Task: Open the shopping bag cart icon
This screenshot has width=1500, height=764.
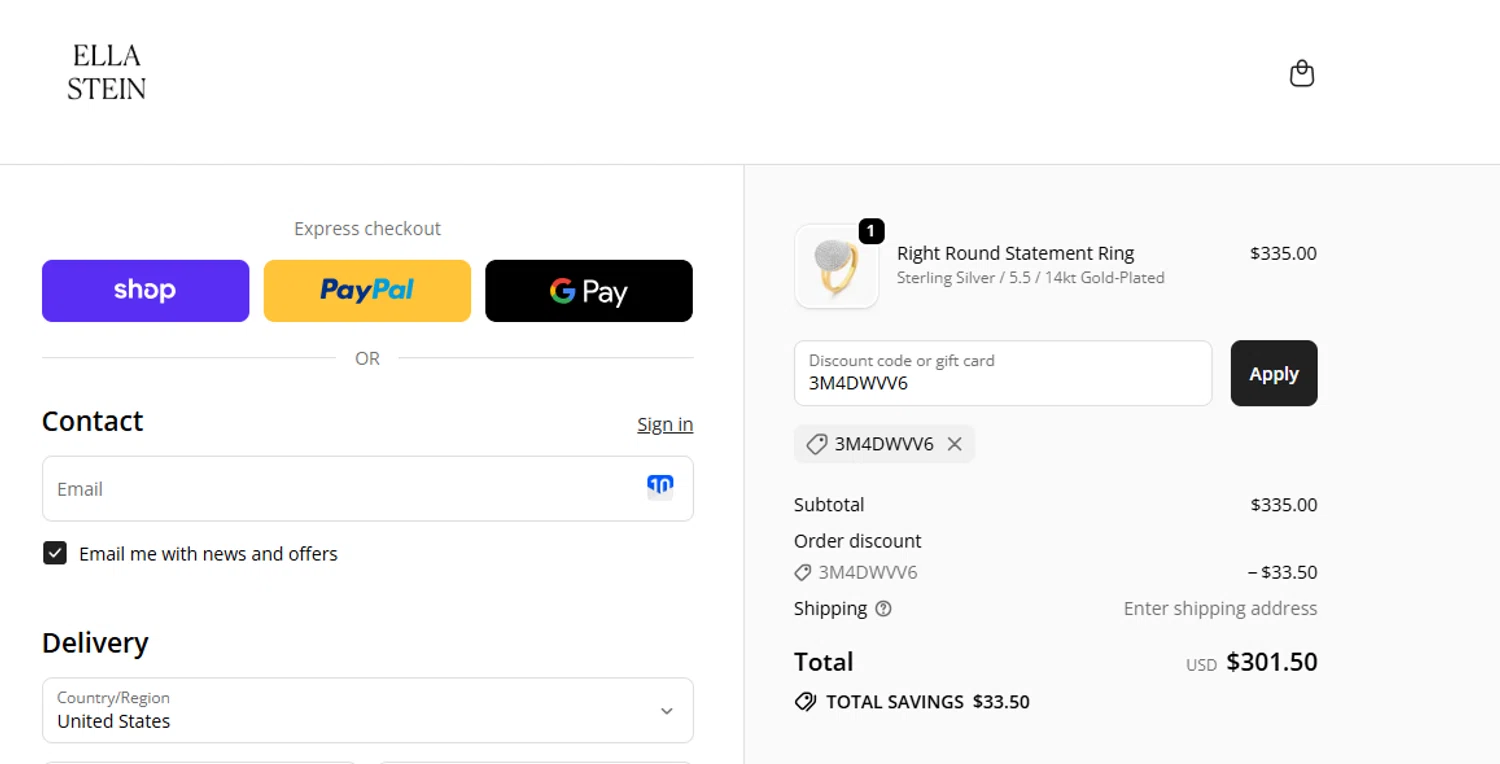Action: coord(1301,74)
